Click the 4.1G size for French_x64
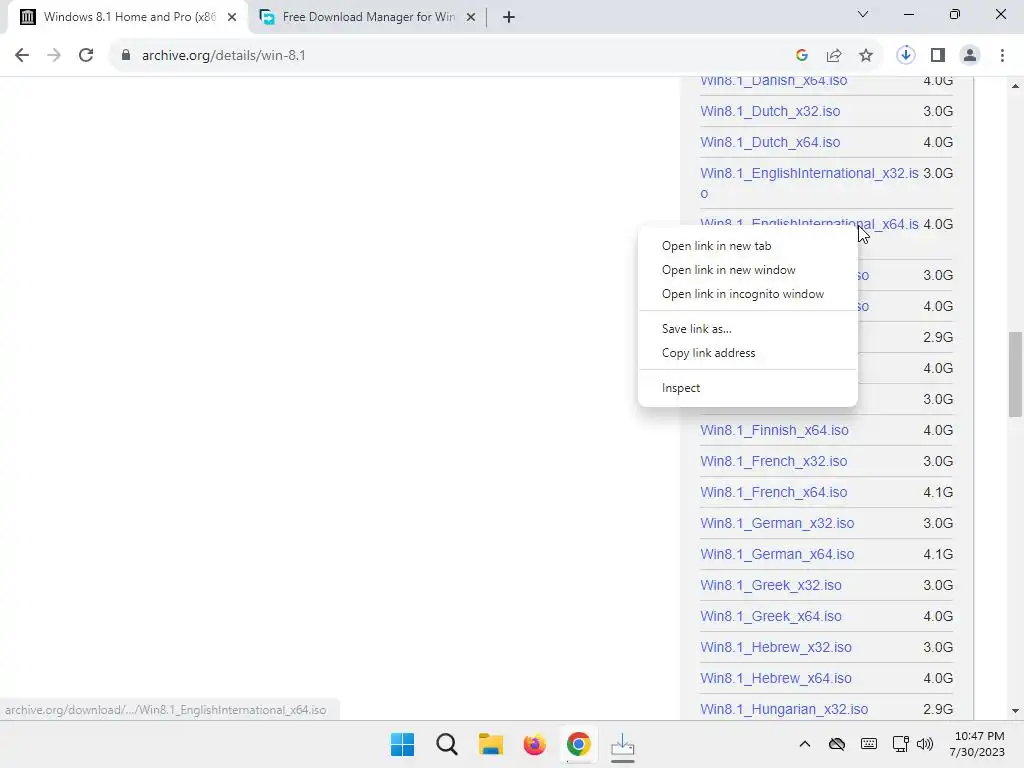The image size is (1024, 768). coord(938,492)
